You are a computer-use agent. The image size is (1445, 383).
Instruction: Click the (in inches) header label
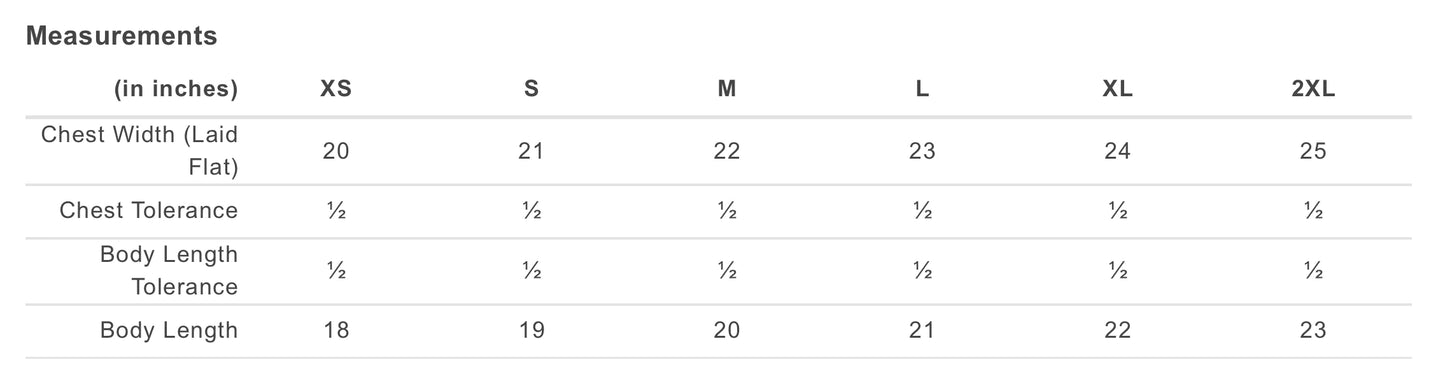click(176, 89)
